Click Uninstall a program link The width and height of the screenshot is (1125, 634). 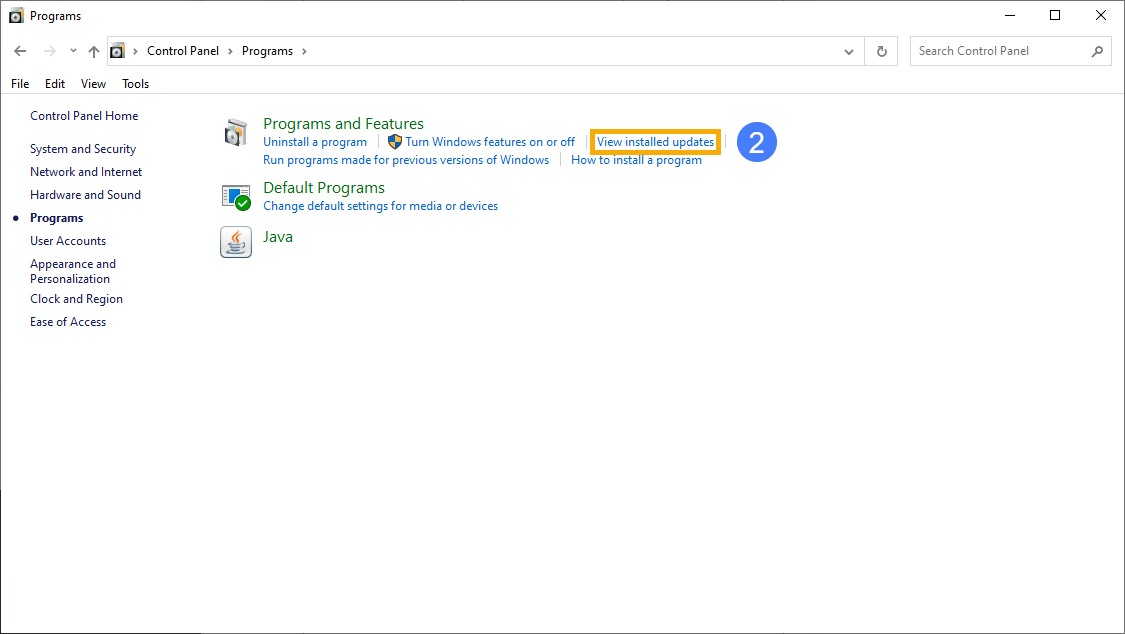(315, 142)
